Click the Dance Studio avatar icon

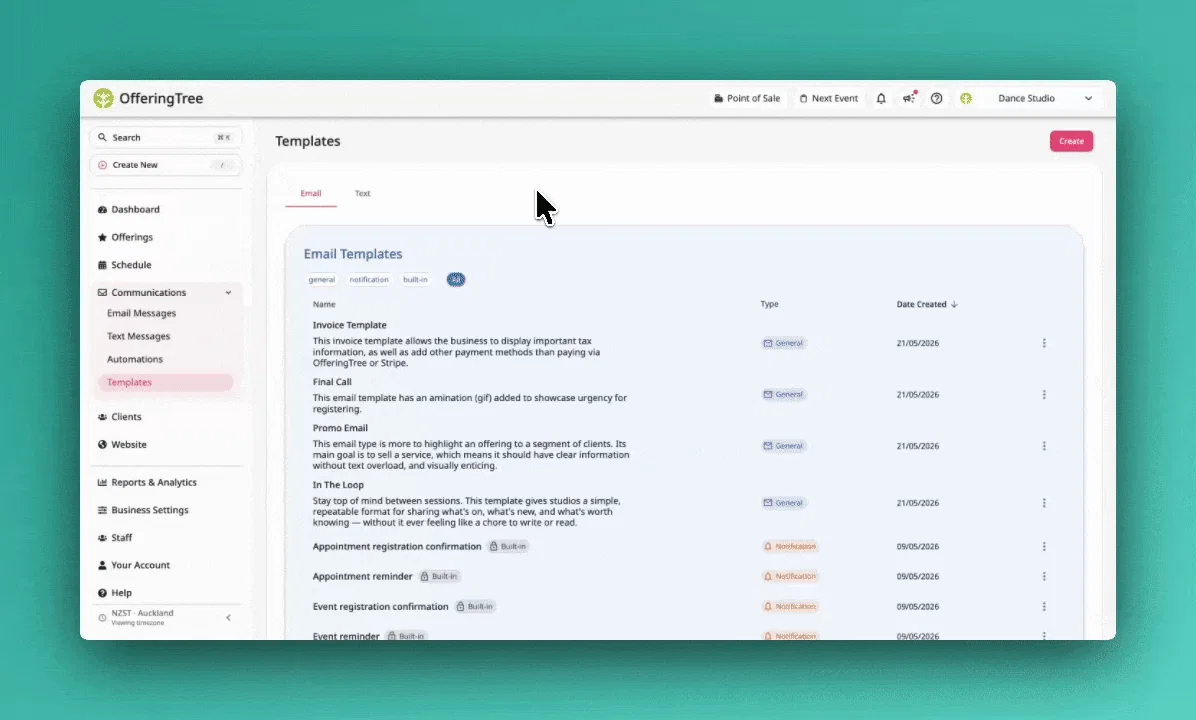pyautogui.click(x=966, y=98)
